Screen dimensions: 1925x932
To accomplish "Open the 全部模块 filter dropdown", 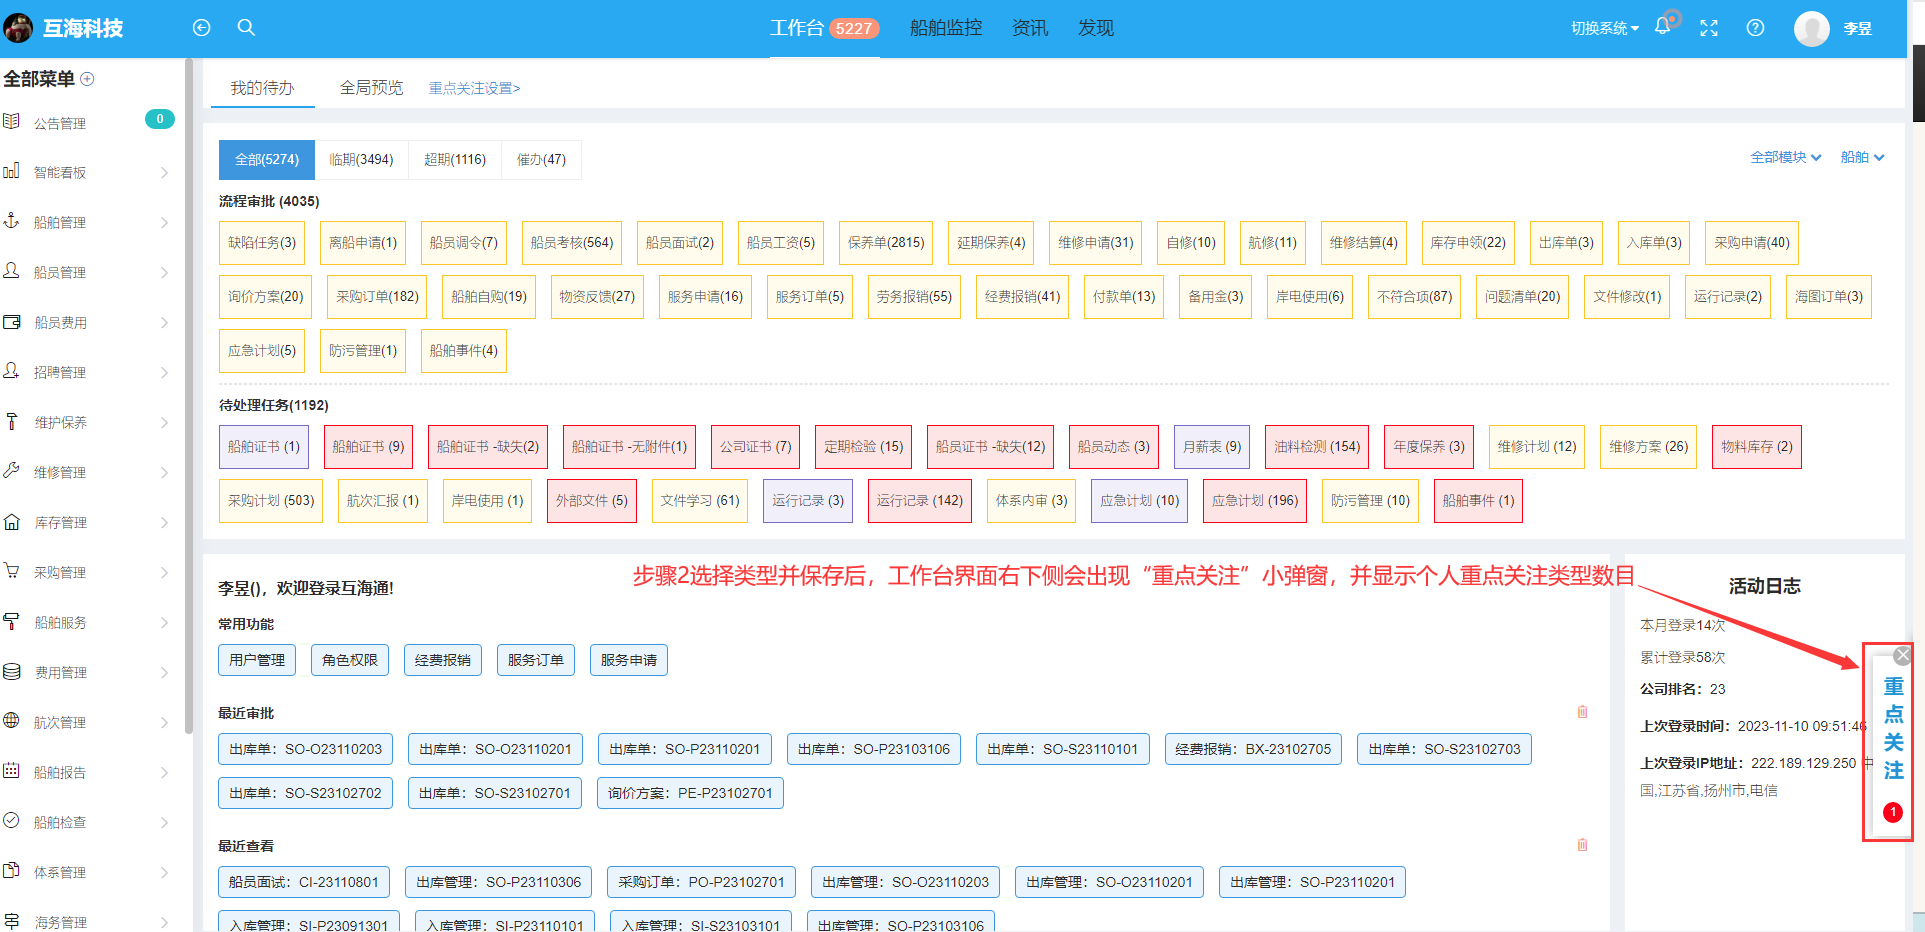I will click(x=1786, y=157).
